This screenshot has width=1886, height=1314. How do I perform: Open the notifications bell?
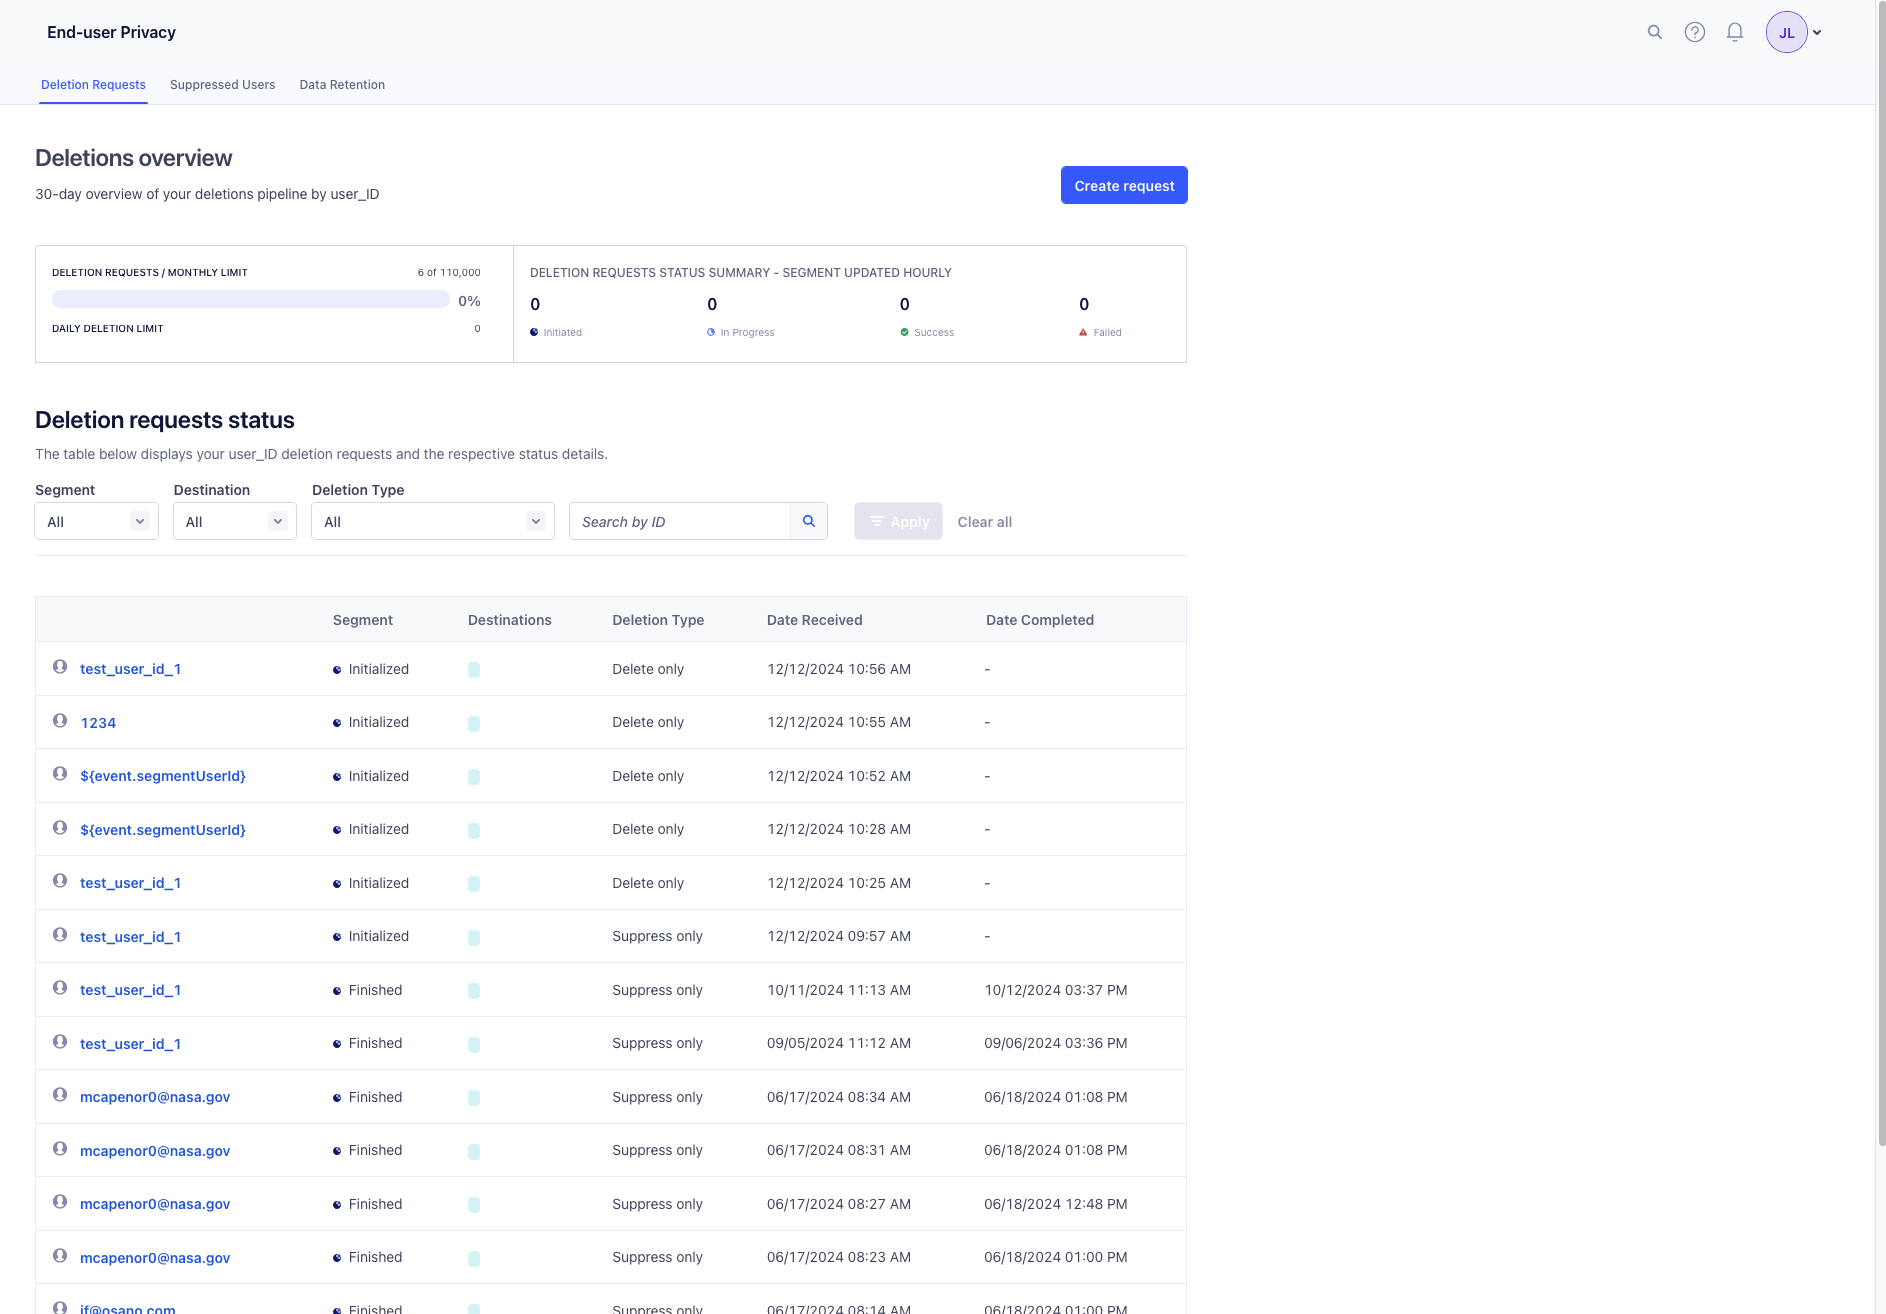click(x=1735, y=32)
